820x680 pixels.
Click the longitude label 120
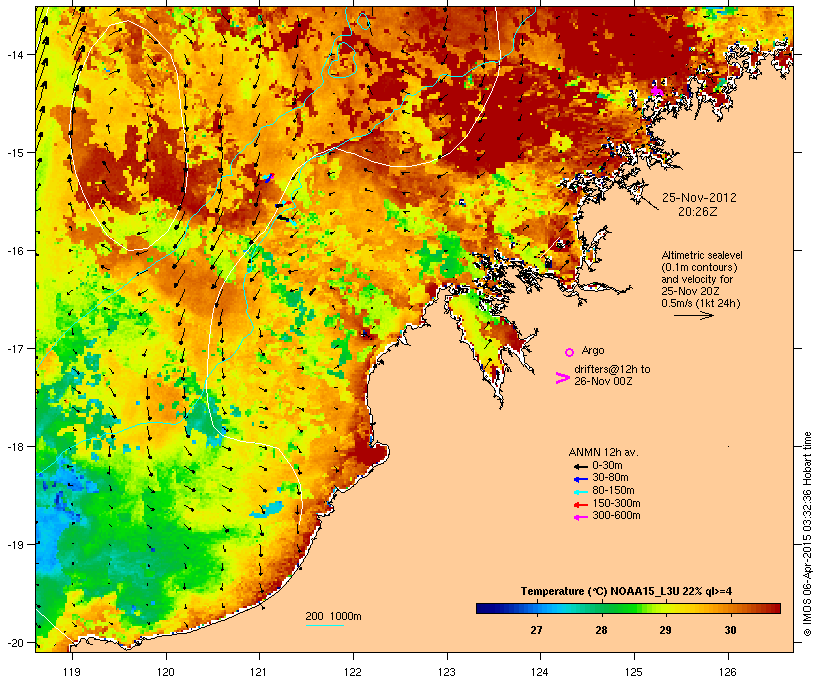click(166, 672)
